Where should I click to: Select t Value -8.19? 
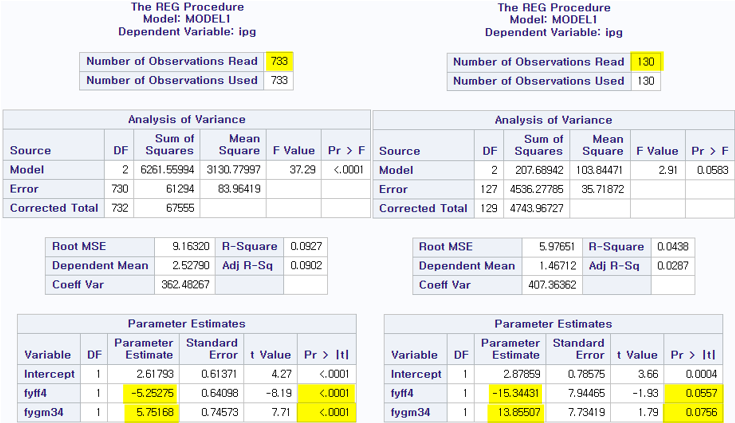tap(279, 393)
